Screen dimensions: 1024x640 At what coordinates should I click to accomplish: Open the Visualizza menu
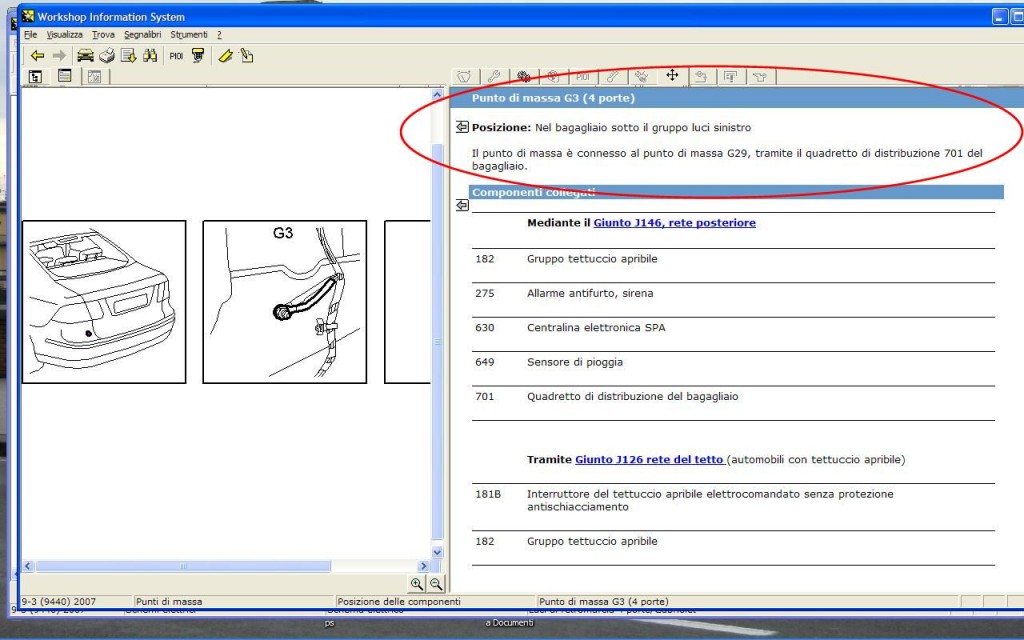coord(64,35)
